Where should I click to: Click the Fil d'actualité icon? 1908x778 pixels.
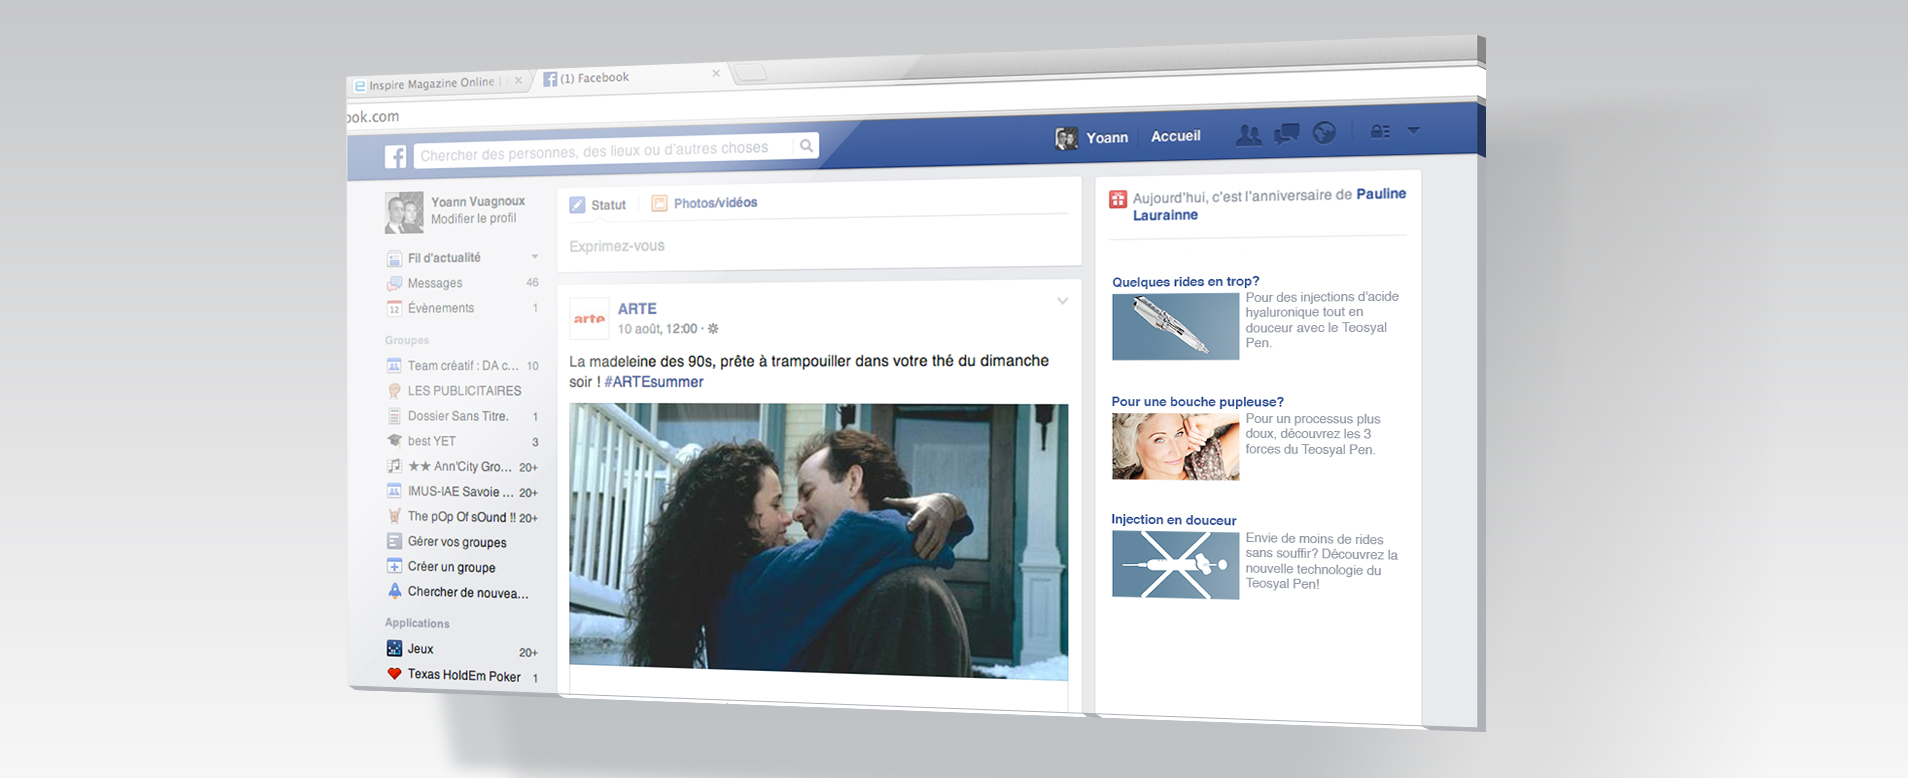point(394,259)
